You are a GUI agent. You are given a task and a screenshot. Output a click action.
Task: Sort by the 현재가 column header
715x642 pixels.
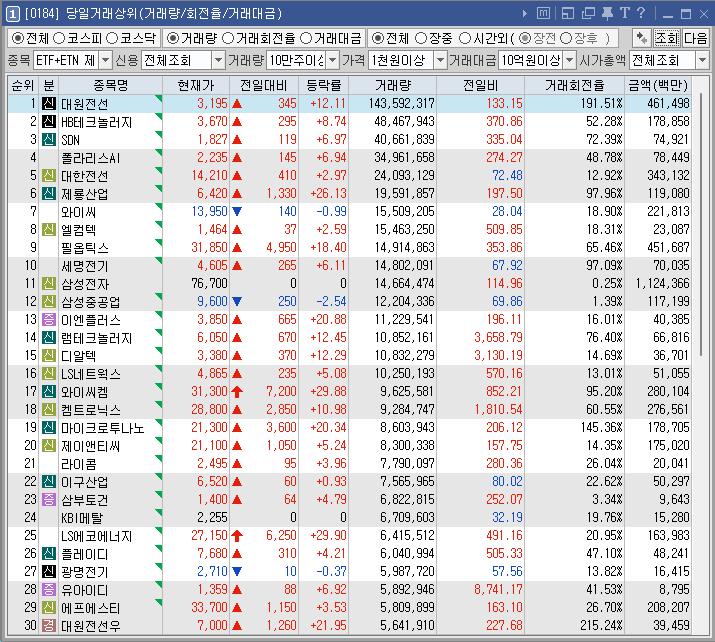click(x=196, y=85)
